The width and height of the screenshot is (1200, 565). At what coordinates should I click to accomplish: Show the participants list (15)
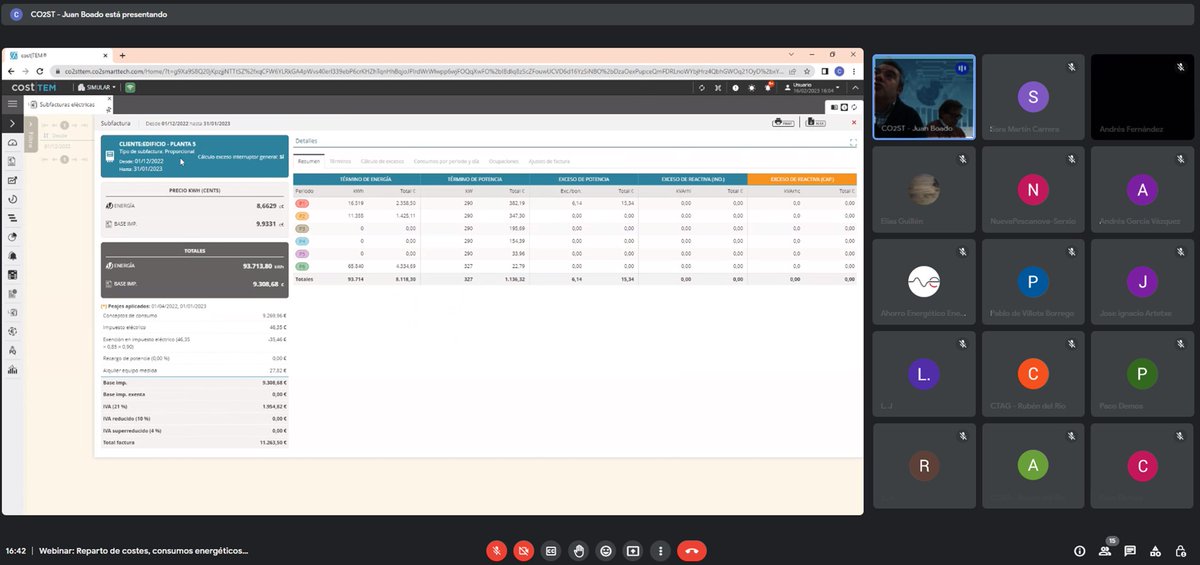coord(1105,550)
